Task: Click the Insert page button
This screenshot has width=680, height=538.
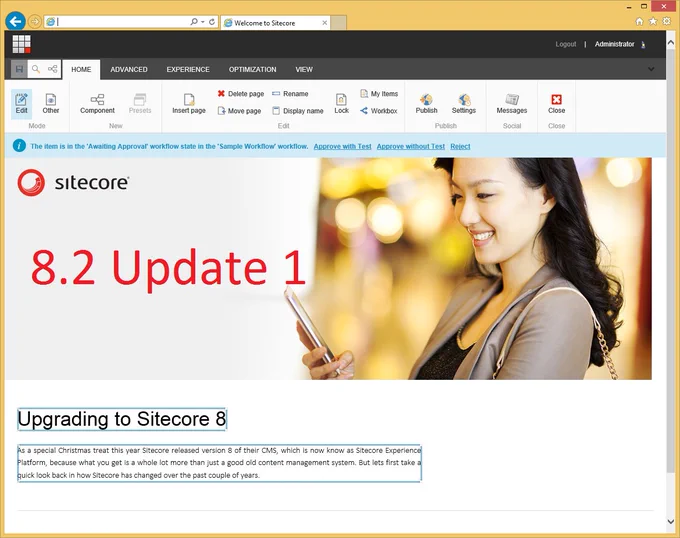Action: (189, 104)
